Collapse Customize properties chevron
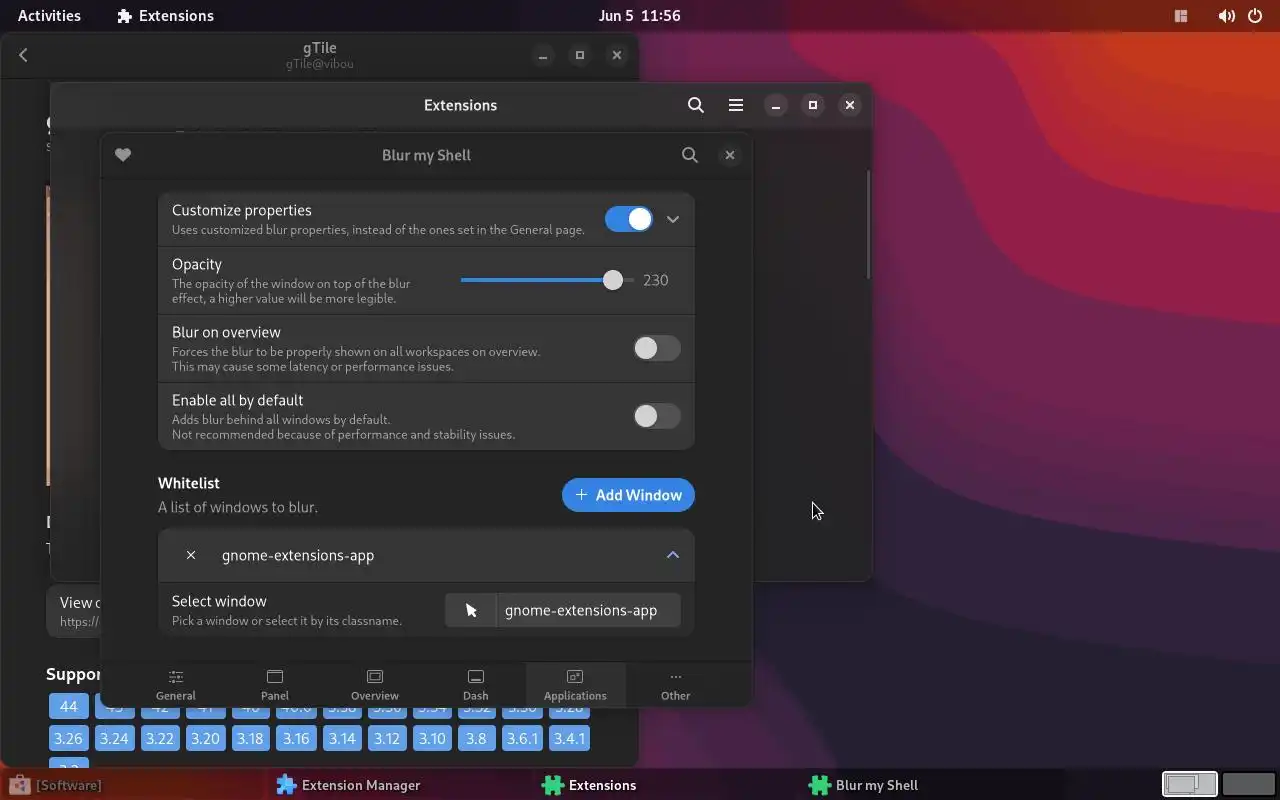1280x800 pixels. click(x=673, y=219)
